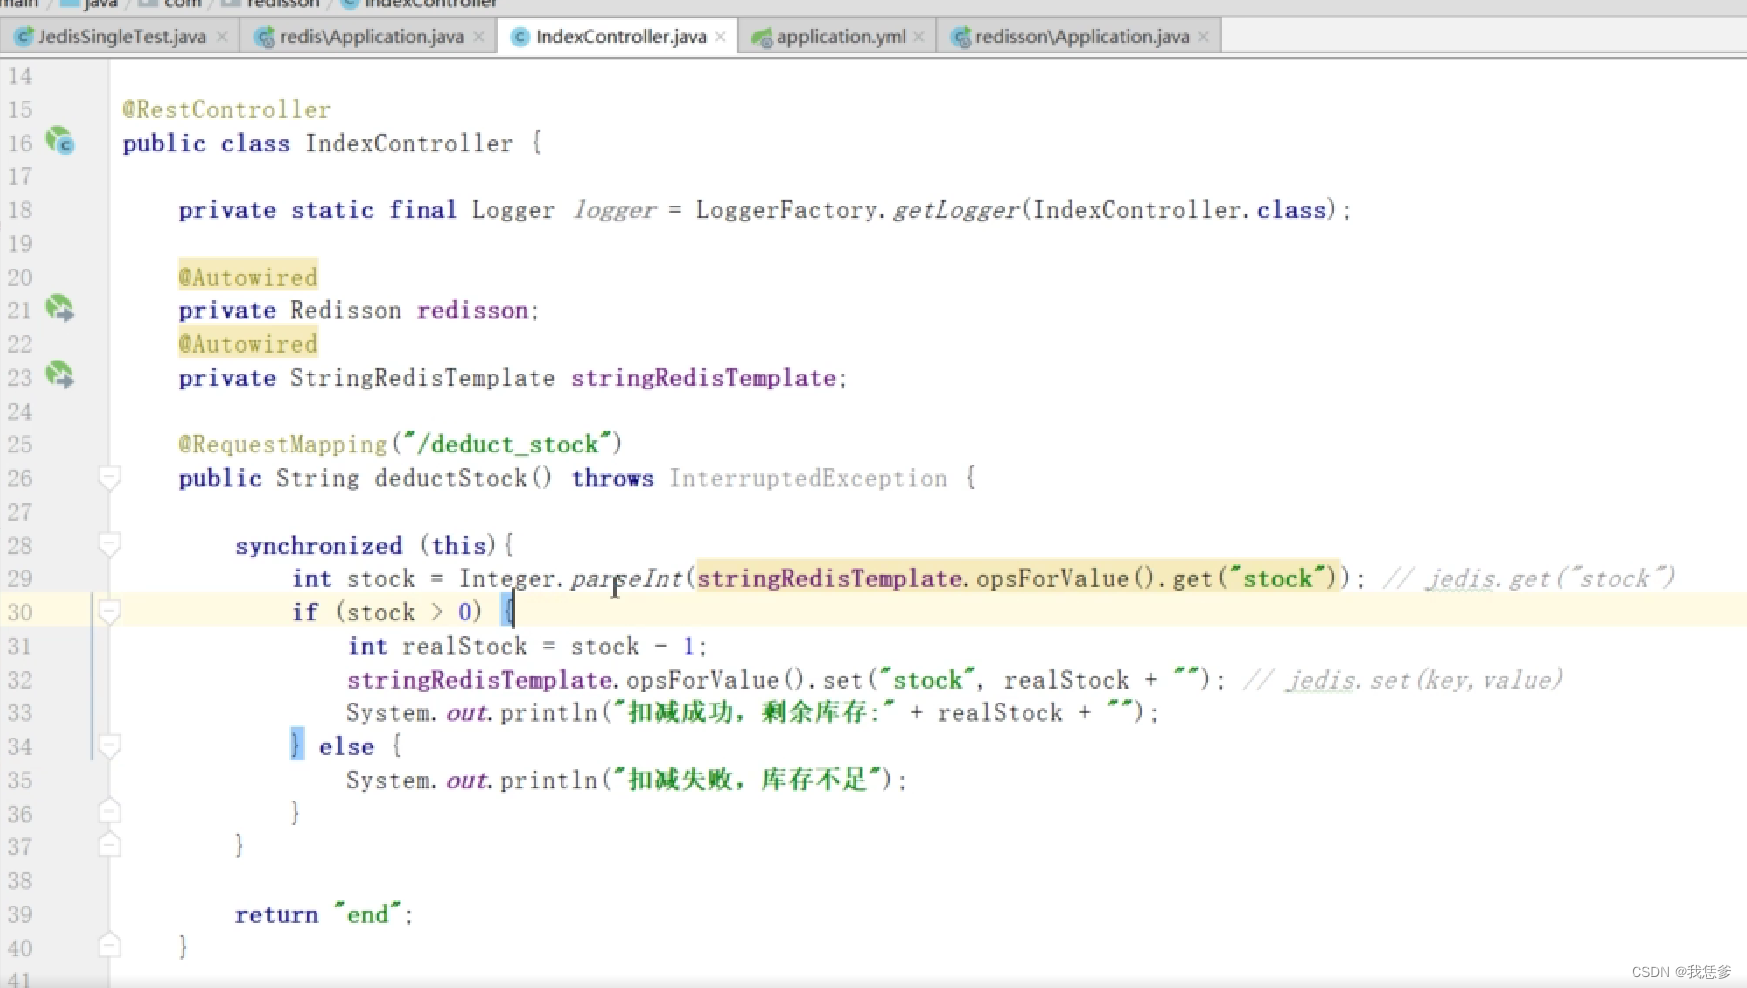Click parseInt on line 29
This screenshot has width=1747, height=988.
click(x=627, y=578)
